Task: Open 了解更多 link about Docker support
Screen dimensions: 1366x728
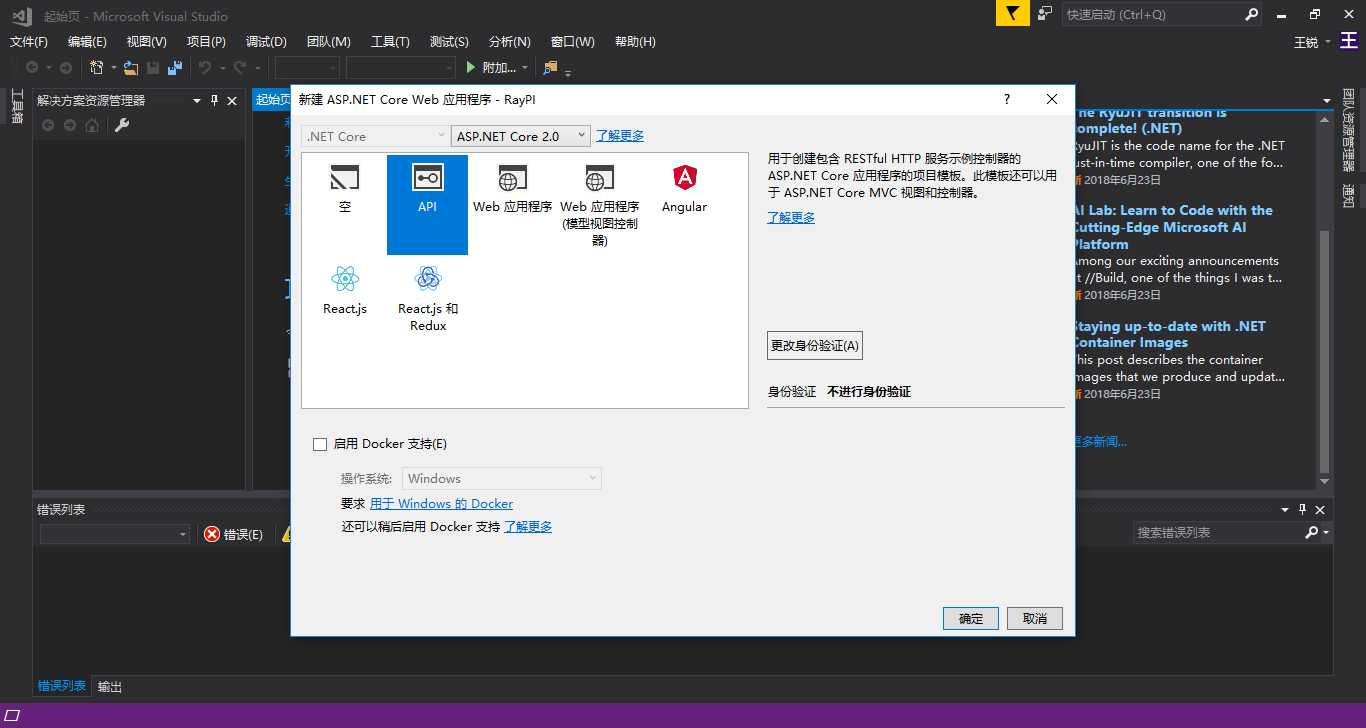Action: tap(528, 526)
